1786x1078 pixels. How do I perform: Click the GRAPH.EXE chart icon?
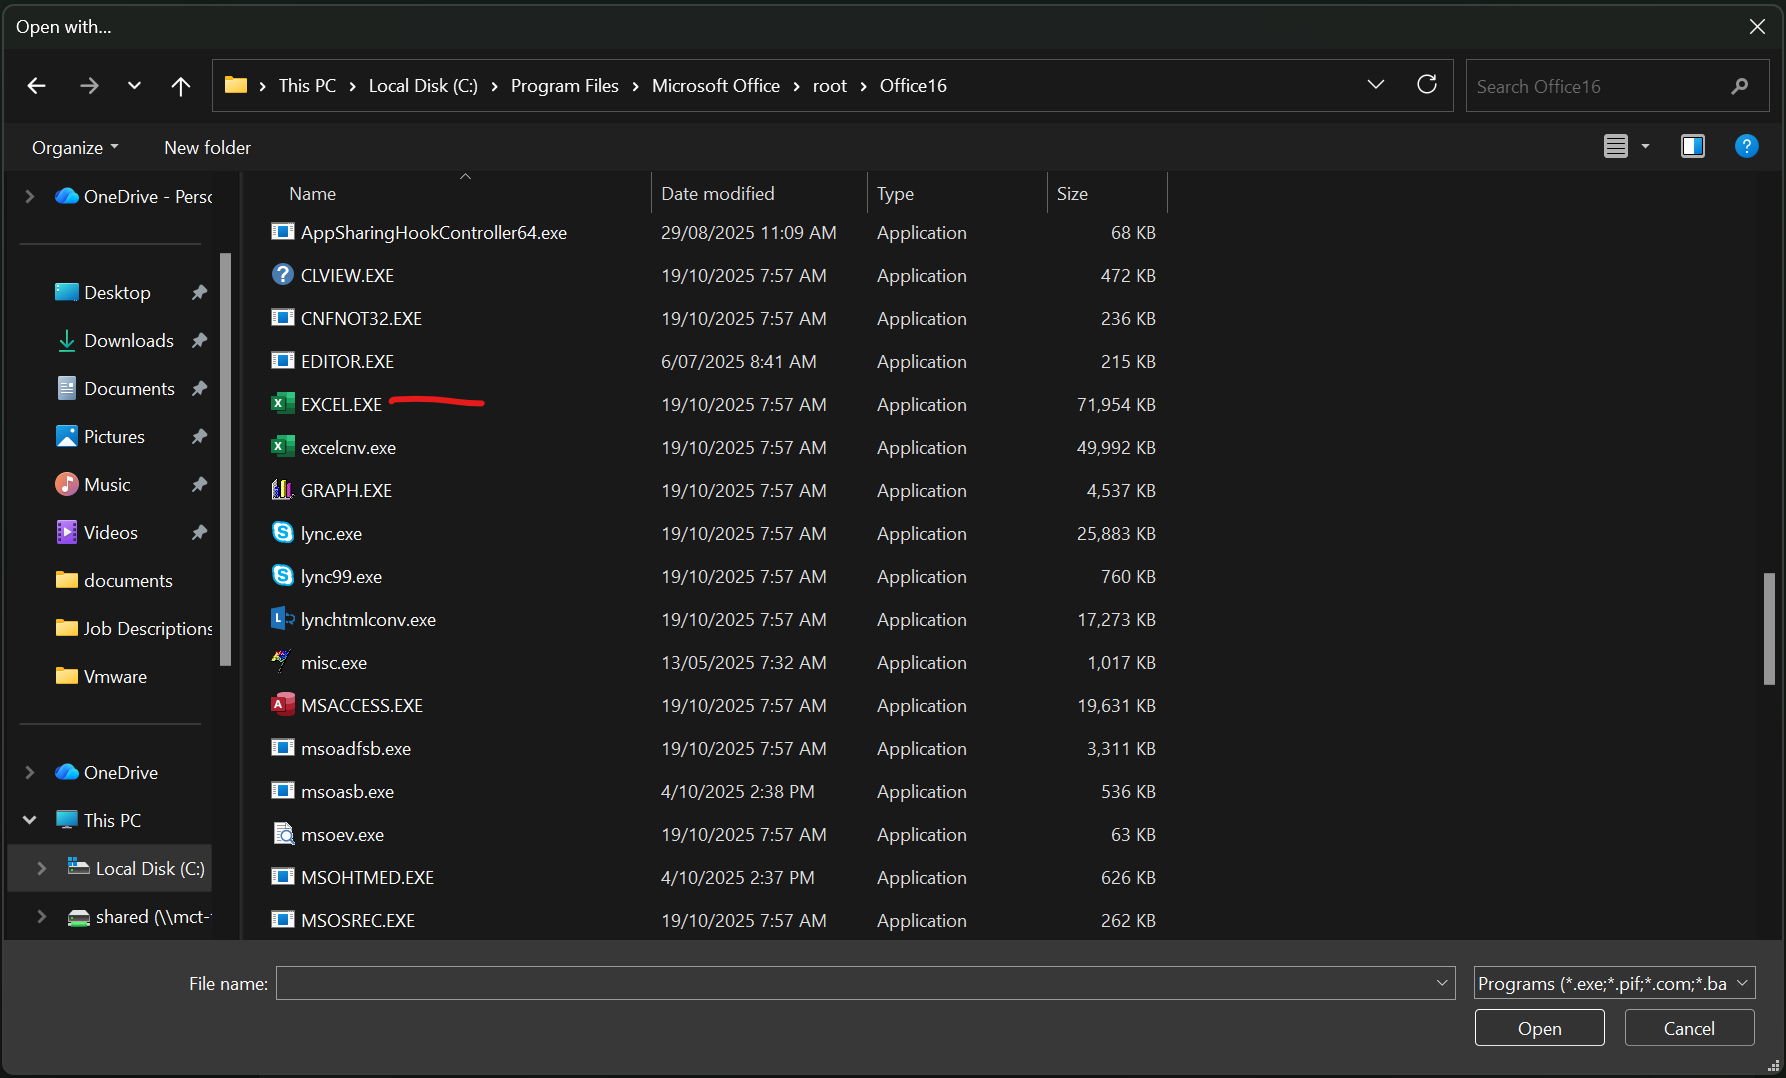[283, 490]
